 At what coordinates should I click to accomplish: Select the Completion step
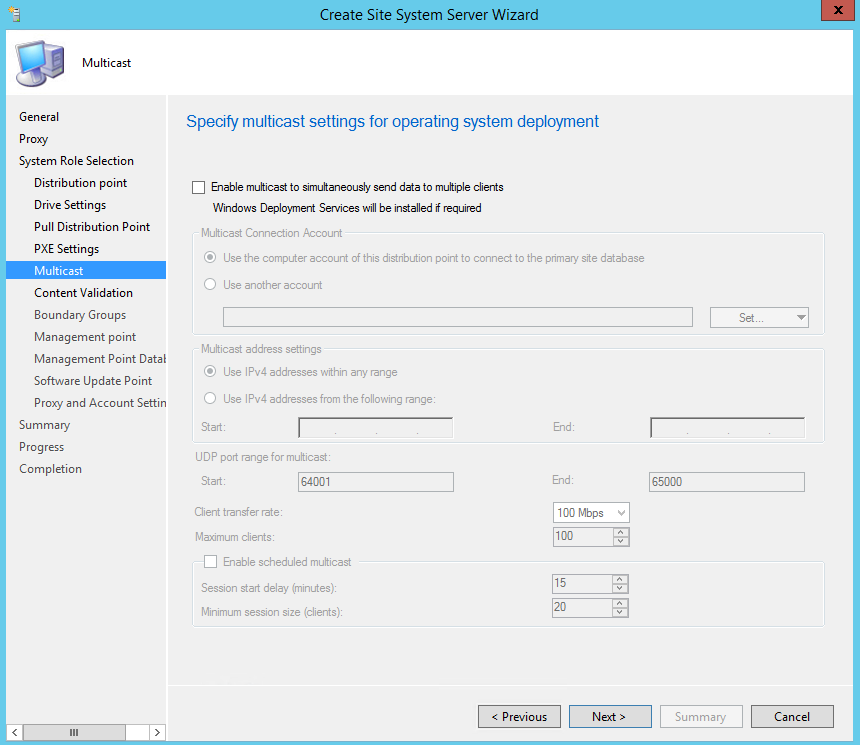(50, 469)
